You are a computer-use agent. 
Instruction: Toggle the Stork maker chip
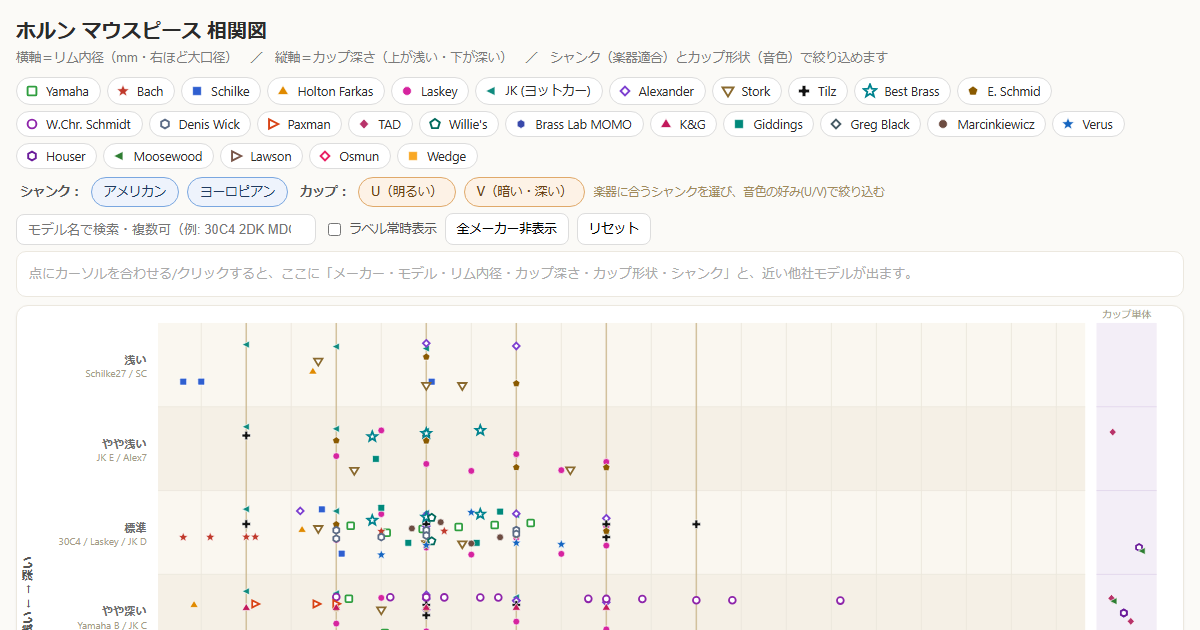(747, 91)
